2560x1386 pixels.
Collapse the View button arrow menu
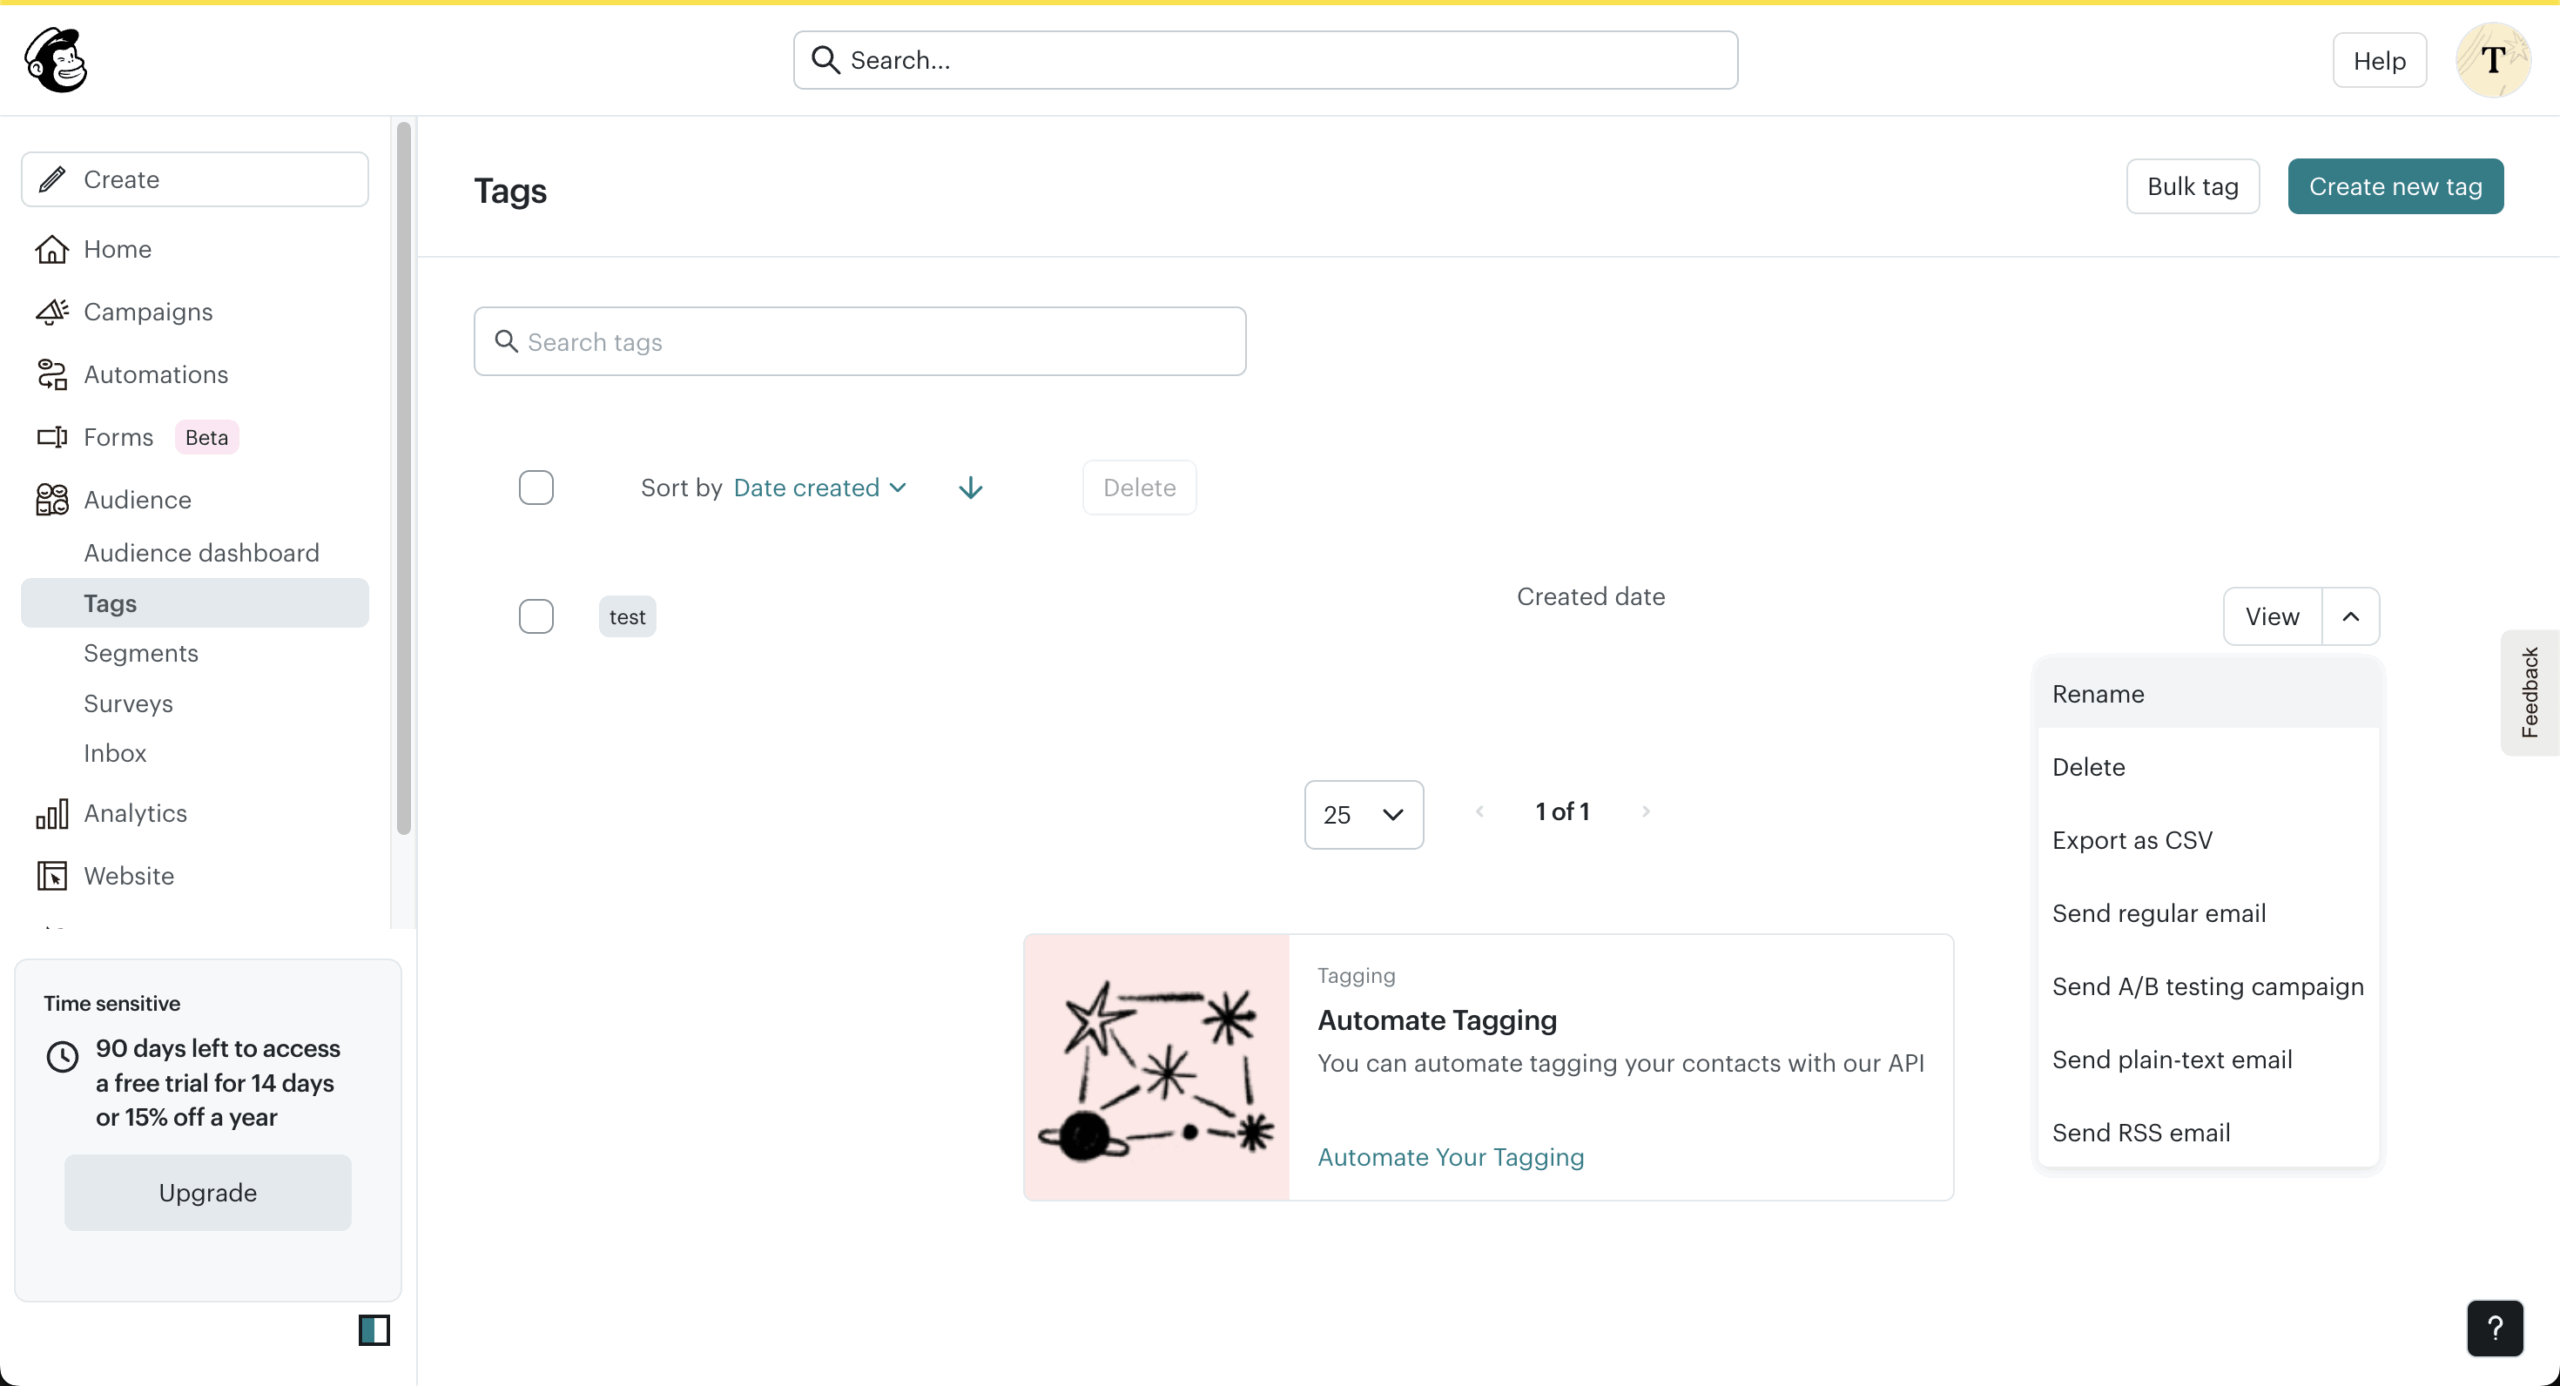pyautogui.click(x=2351, y=616)
